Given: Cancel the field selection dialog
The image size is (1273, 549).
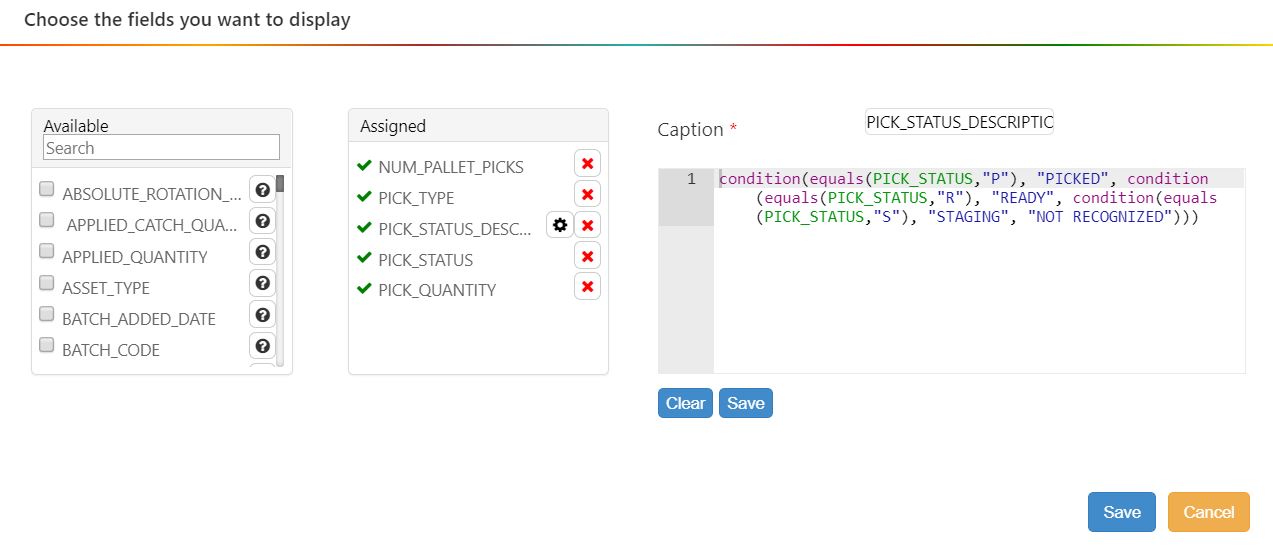Looking at the screenshot, I should (1208, 512).
